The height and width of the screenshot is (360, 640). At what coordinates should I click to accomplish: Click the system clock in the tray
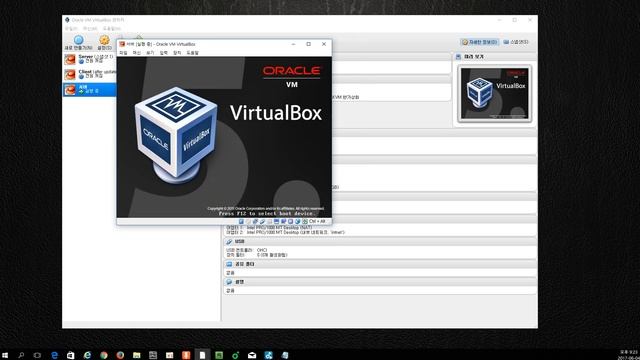(629, 355)
